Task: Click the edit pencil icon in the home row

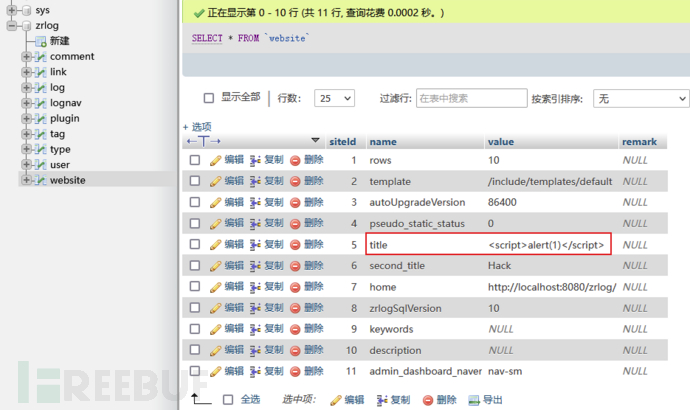Action: 215,287
